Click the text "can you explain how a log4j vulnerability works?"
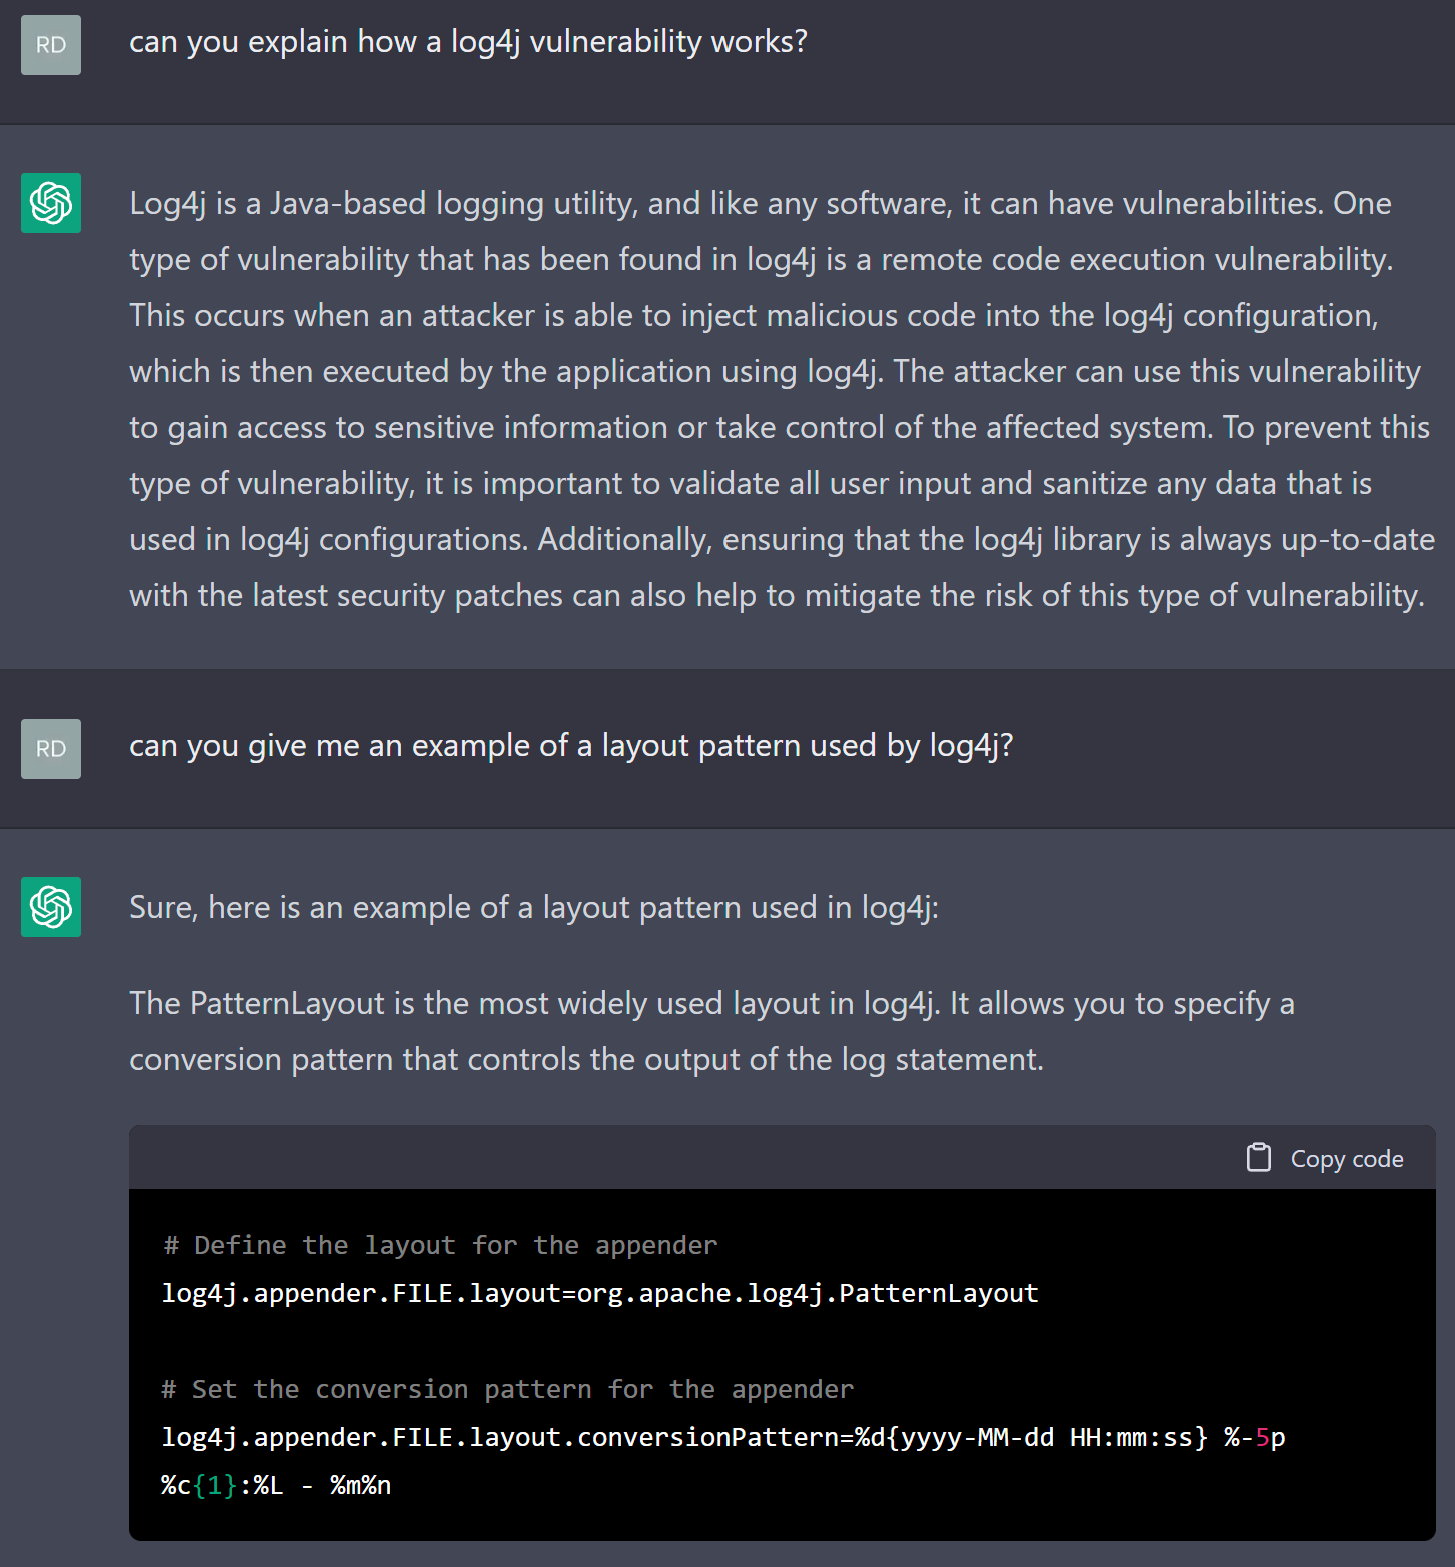The image size is (1455, 1567). tap(468, 42)
